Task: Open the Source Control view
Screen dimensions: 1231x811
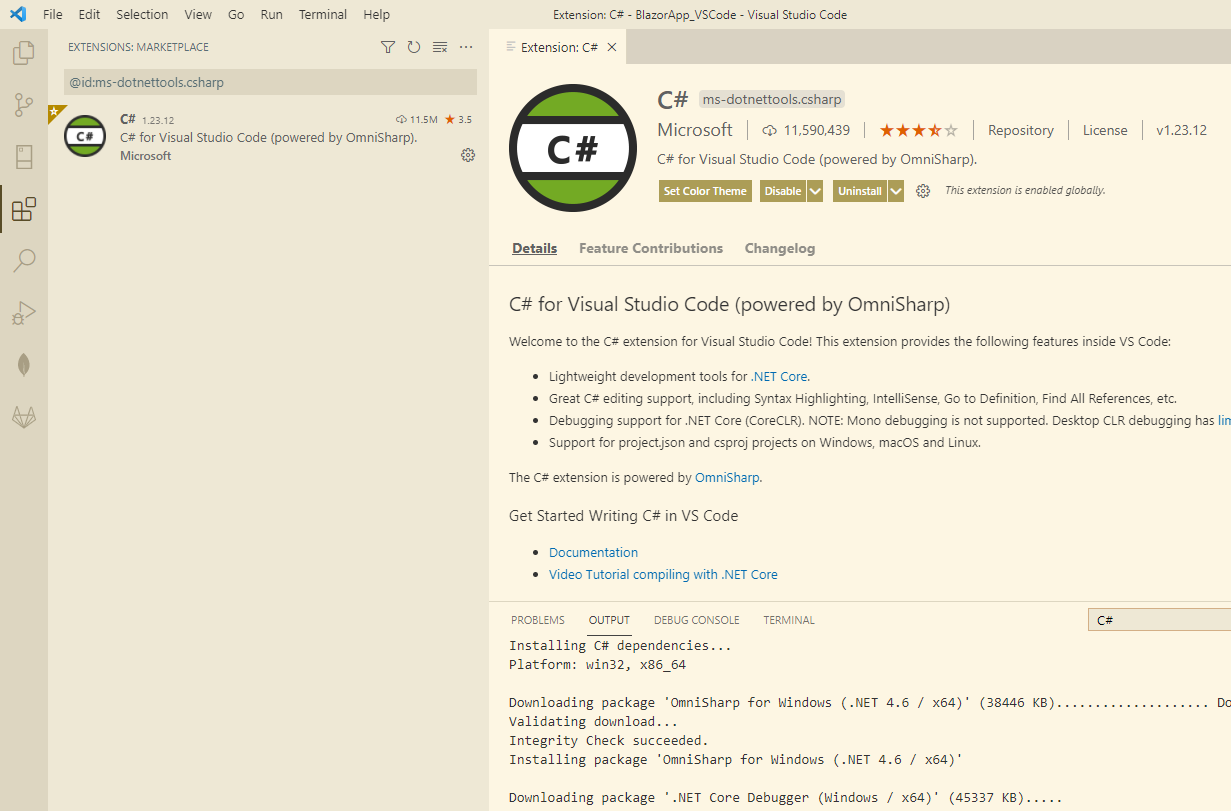Action: pos(23,105)
